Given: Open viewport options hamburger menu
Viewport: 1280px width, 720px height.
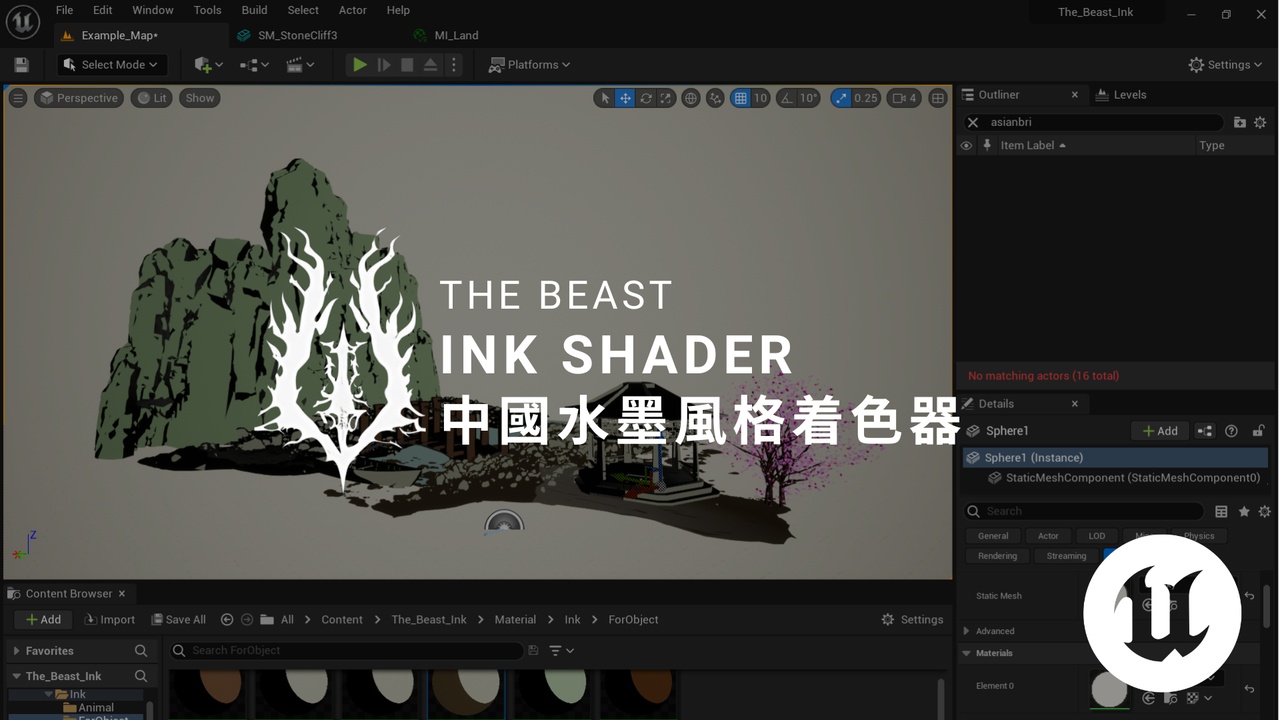Looking at the screenshot, I should tap(17, 98).
